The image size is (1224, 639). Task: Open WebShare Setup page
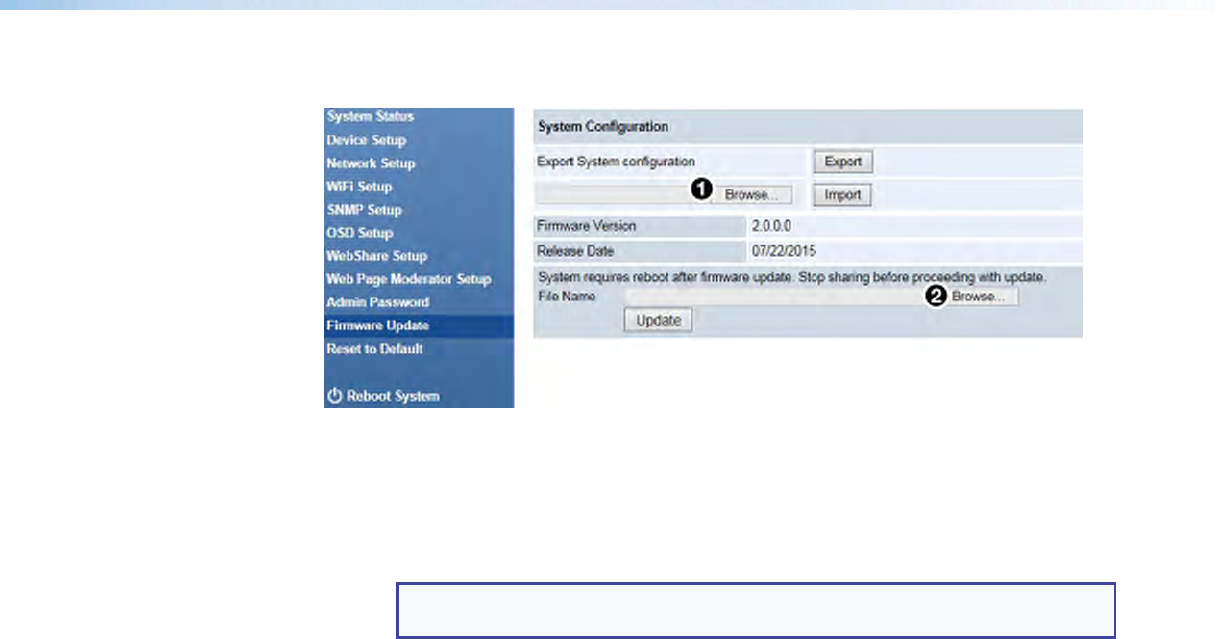pyautogui.click(x=376, y=256)
